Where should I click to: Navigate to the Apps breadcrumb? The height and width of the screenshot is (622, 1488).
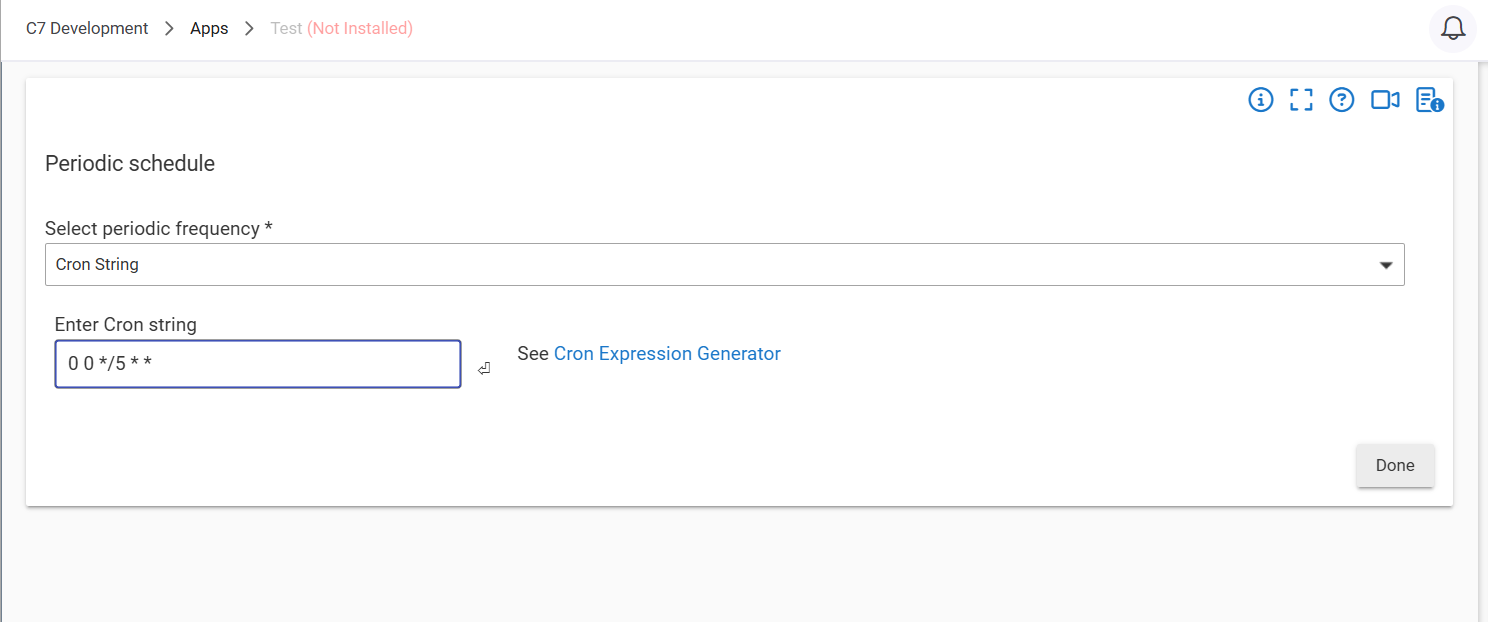coord(209,29)
